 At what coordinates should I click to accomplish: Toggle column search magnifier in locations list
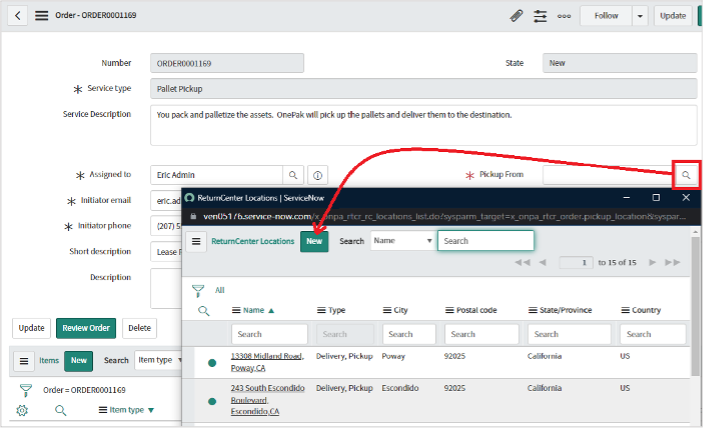[x=204, y=311]
